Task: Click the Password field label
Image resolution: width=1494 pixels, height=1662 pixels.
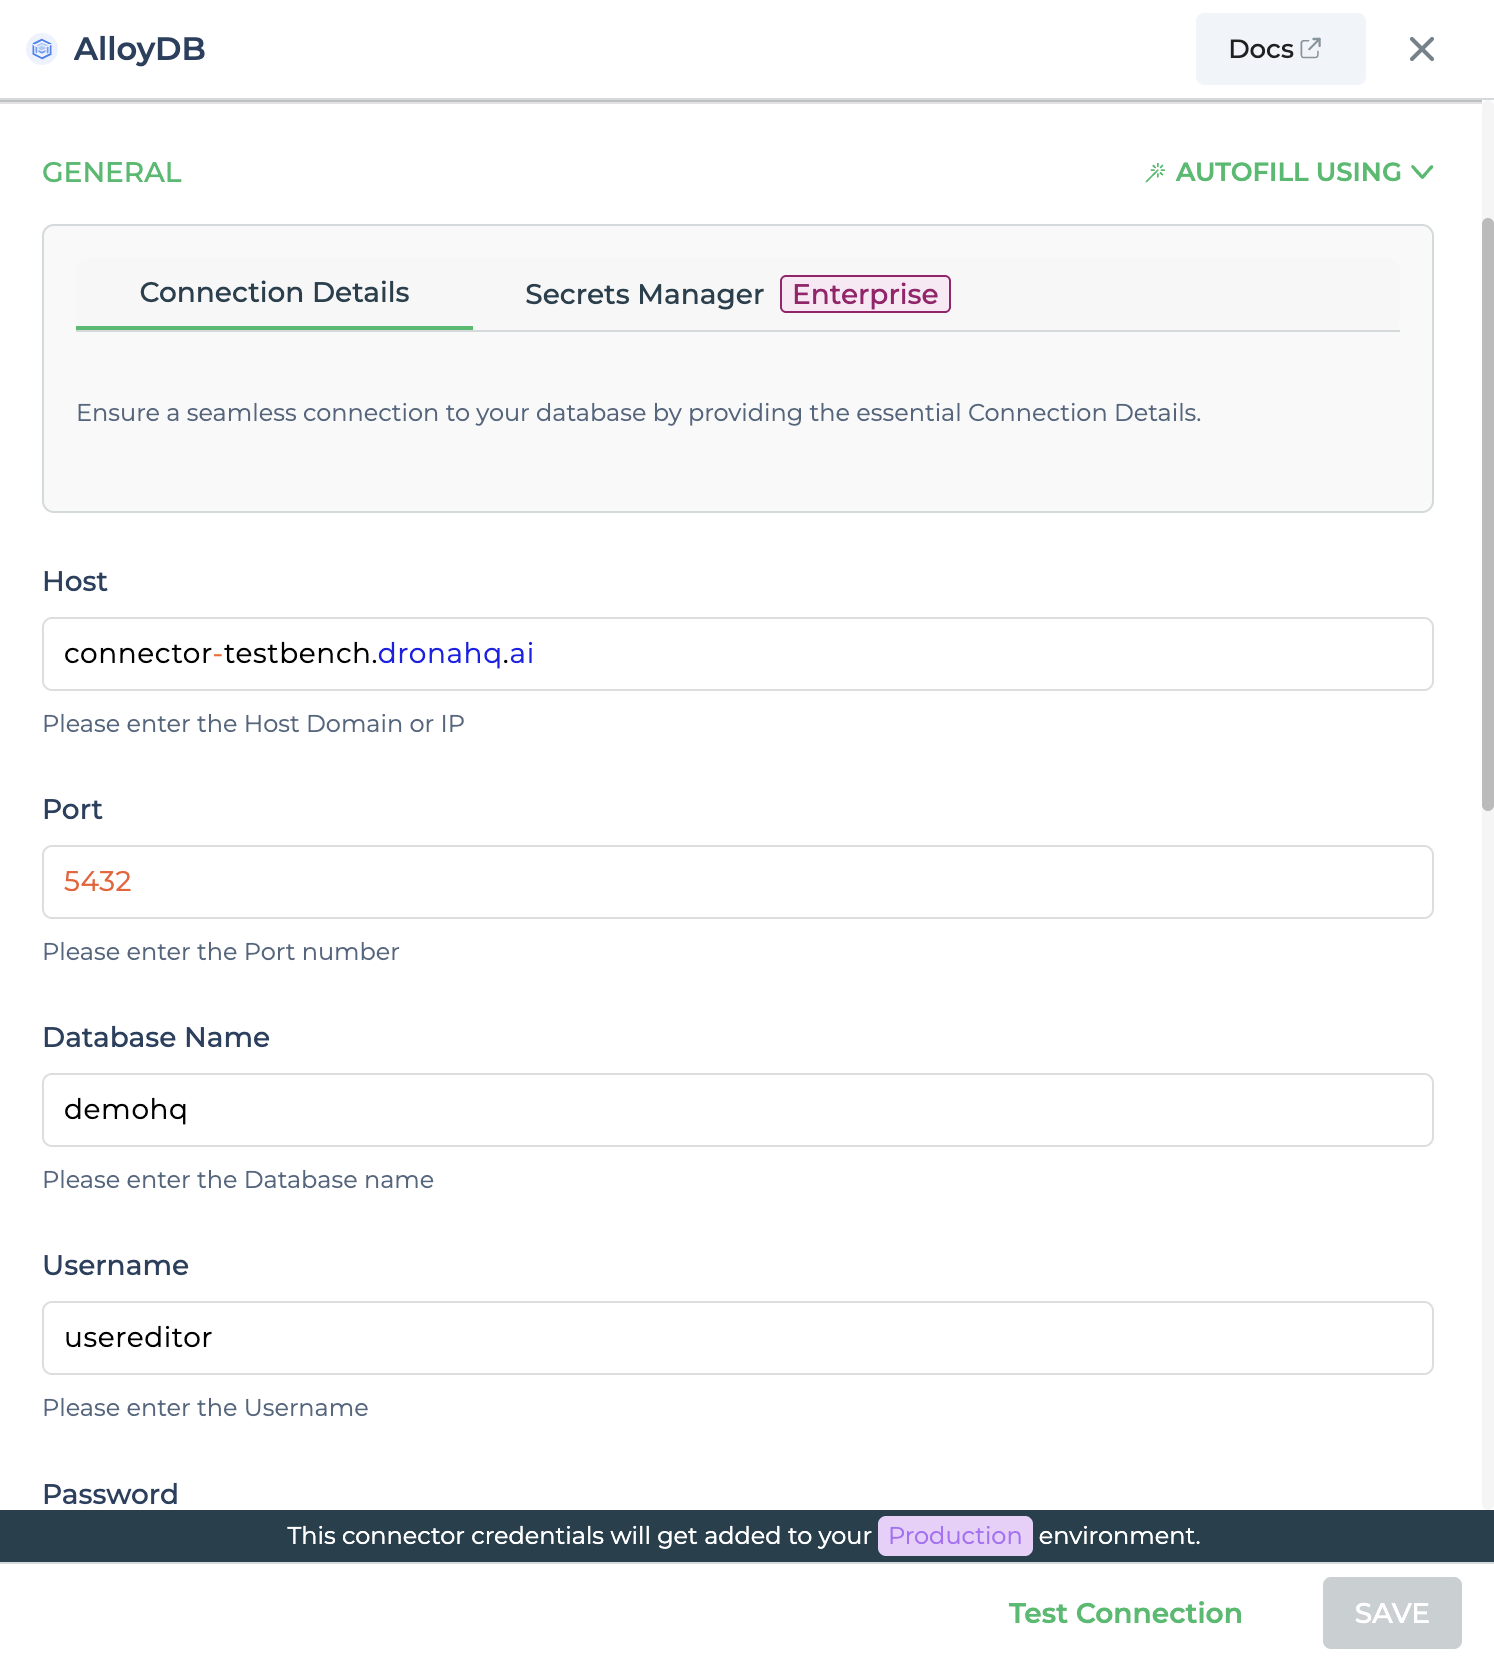Action: pos(110,1494)
